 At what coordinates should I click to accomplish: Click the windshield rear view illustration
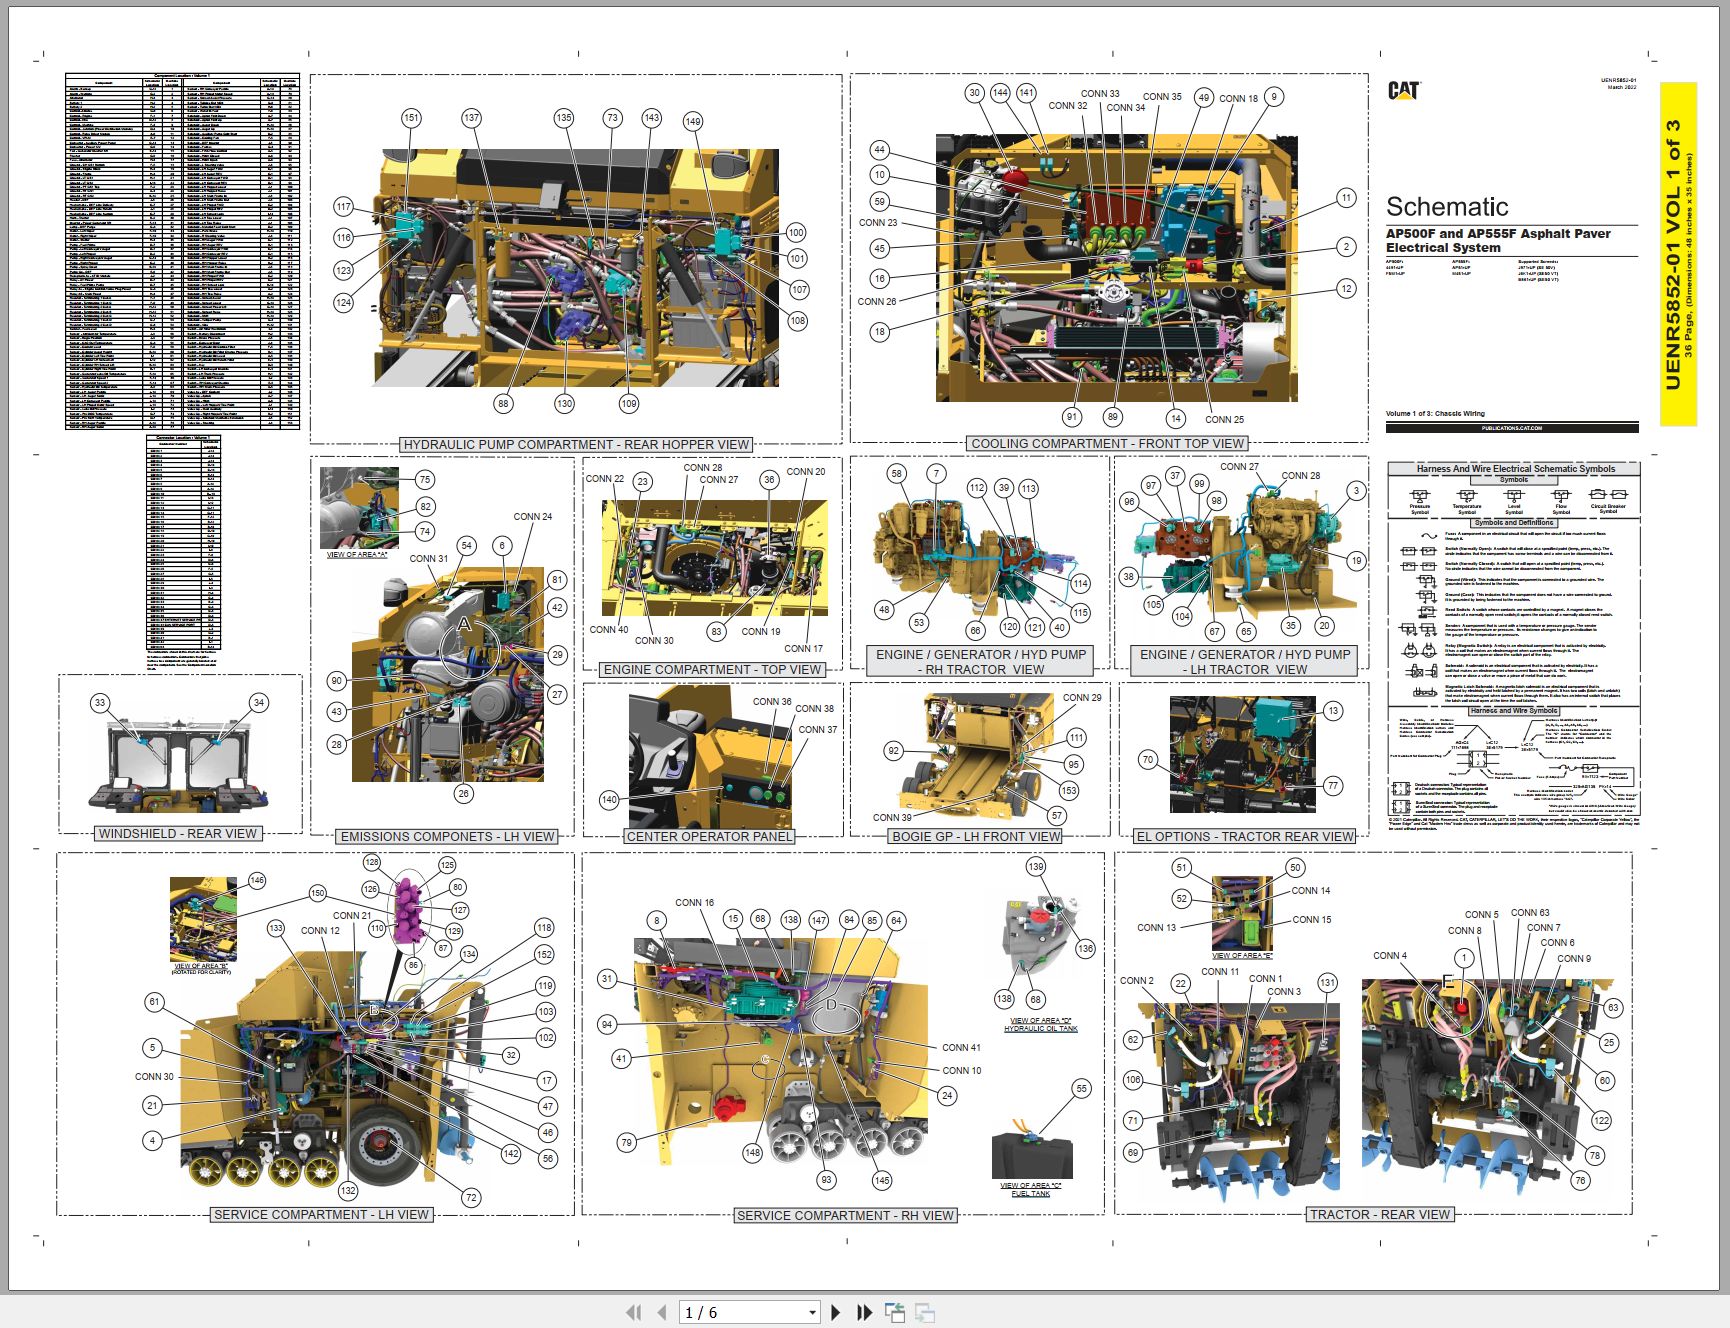tap(180, 766)
